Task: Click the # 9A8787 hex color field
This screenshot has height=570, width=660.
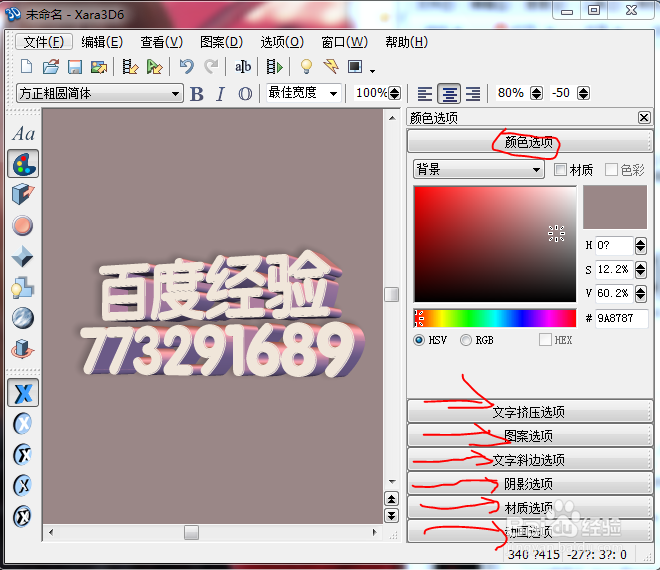Action: coord(621,318)
